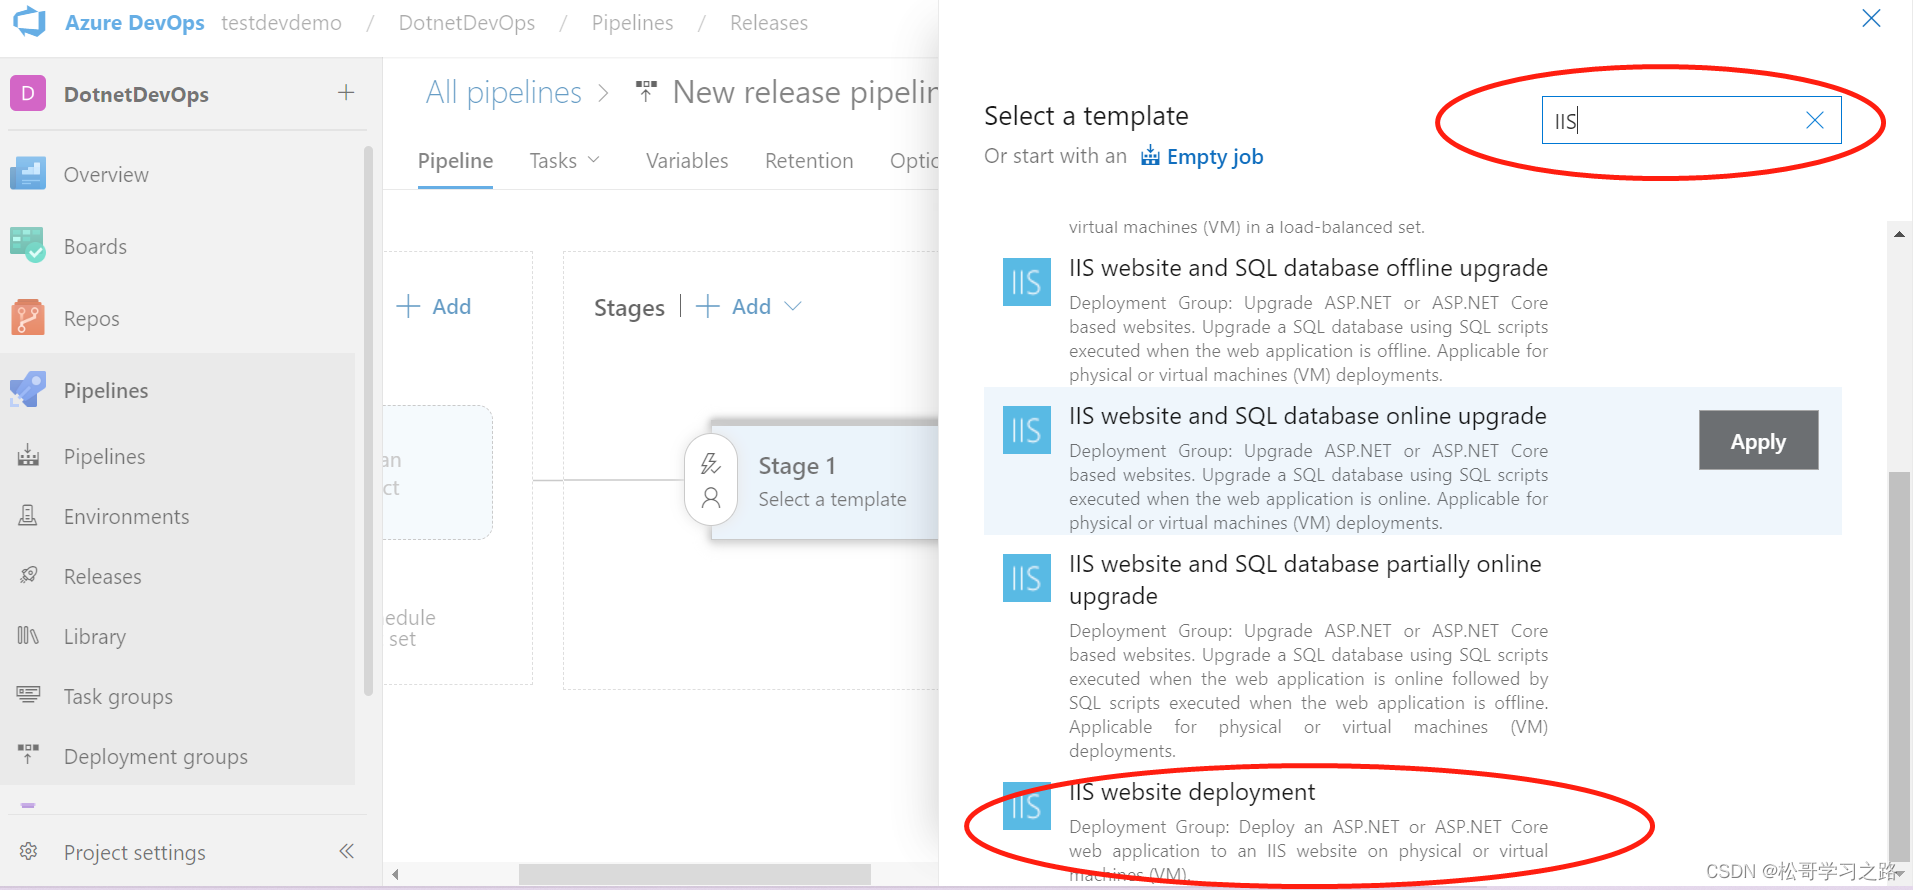Open Library in the sidebar

[x=95, y=637]
